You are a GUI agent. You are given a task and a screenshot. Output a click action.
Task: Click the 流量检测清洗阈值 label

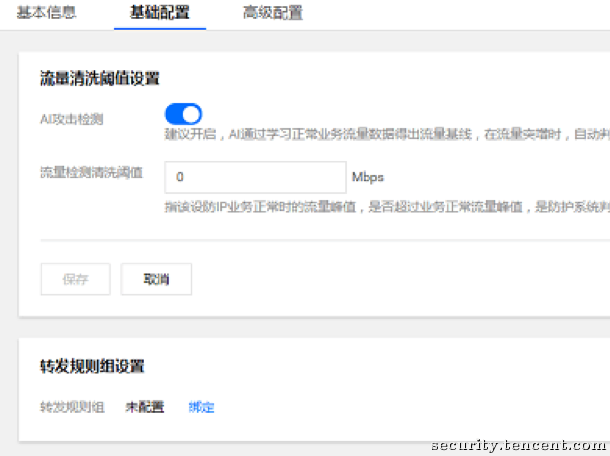point(91,172)
